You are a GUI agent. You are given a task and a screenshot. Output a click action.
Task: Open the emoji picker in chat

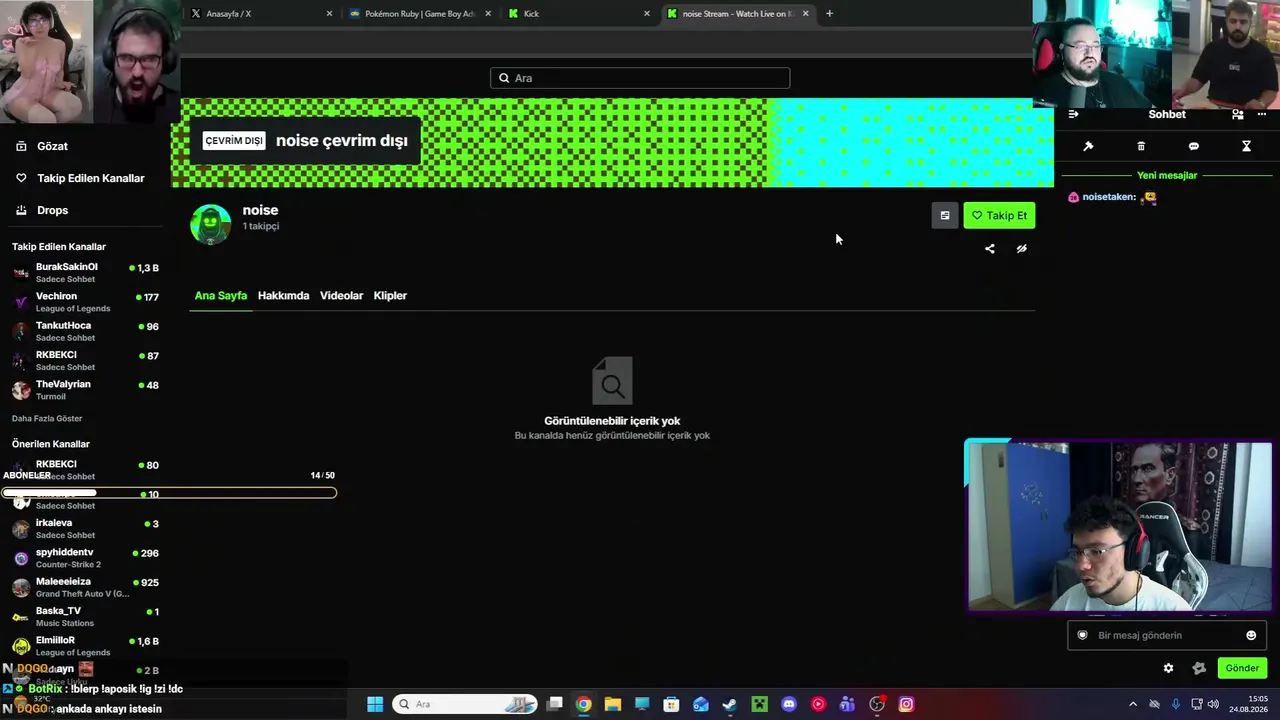point(1251,635)
